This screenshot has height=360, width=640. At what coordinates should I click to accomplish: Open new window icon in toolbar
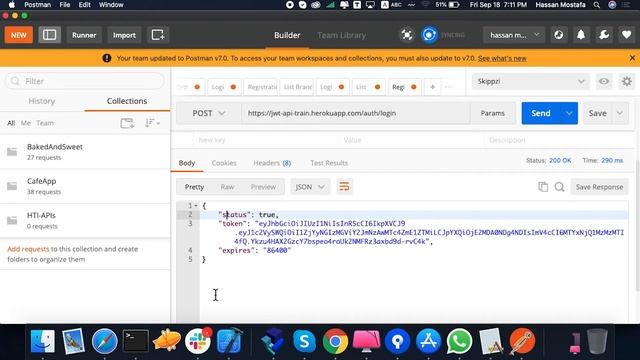point(158,35)
